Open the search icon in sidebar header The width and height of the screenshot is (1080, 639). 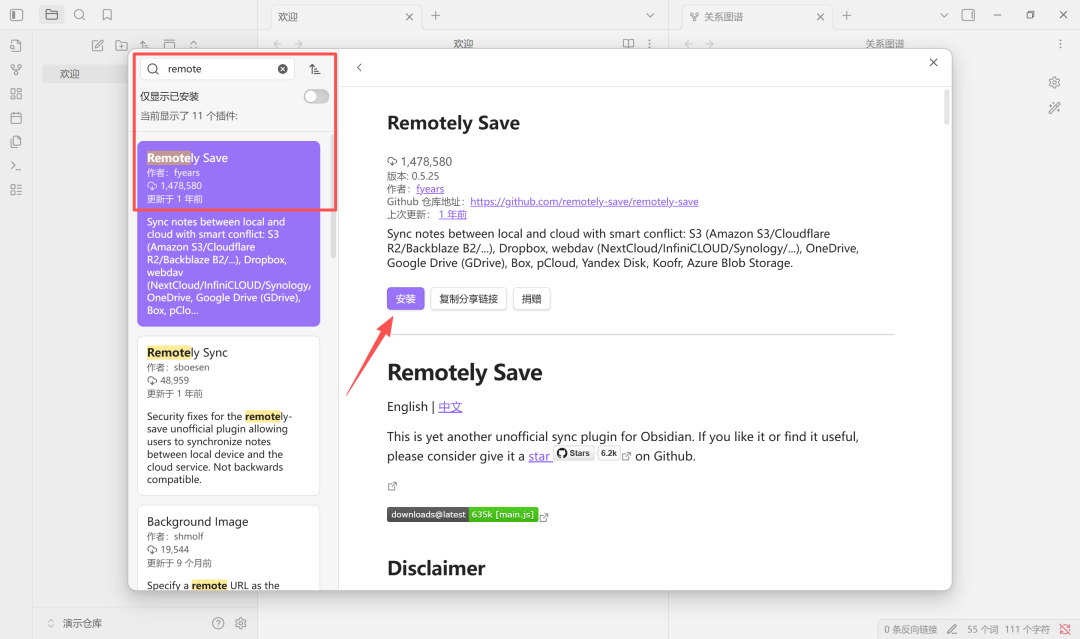[79, 14]
